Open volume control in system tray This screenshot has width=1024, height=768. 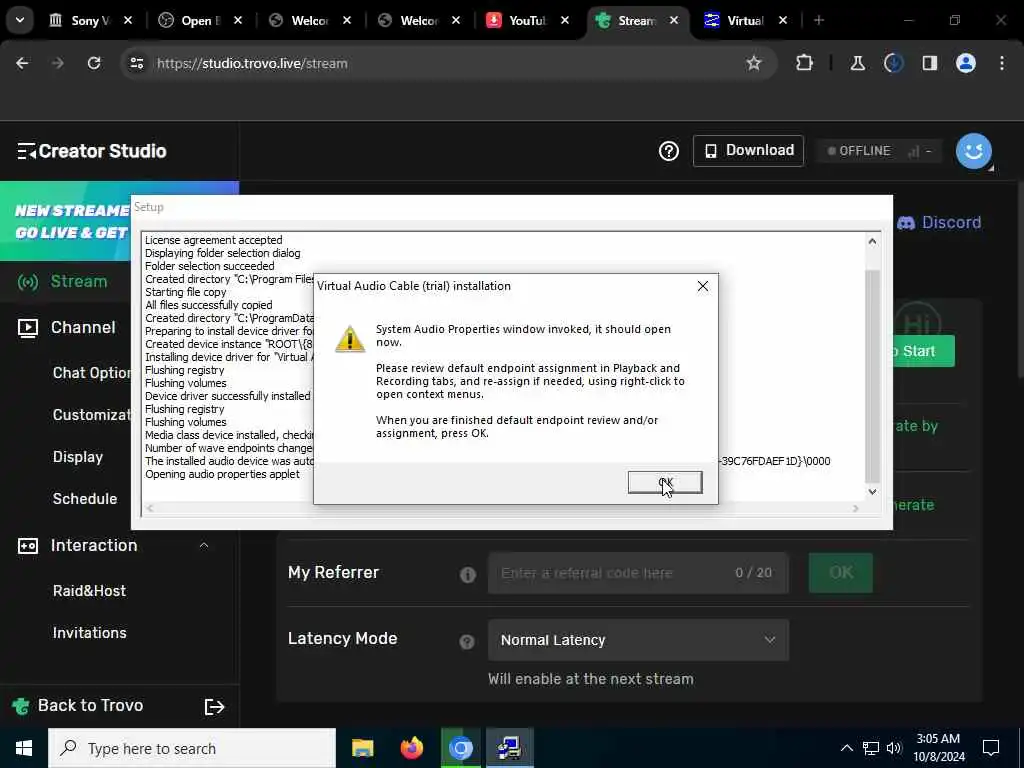[894, 748]
